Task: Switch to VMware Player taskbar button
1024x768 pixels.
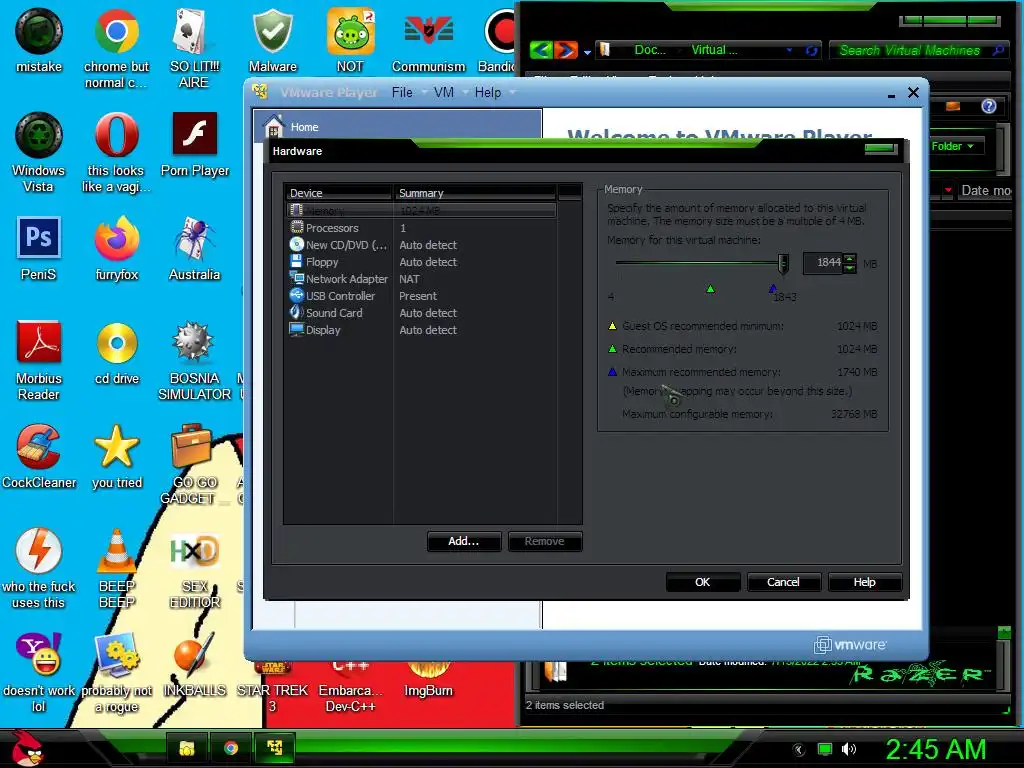Action: point(275,748)
